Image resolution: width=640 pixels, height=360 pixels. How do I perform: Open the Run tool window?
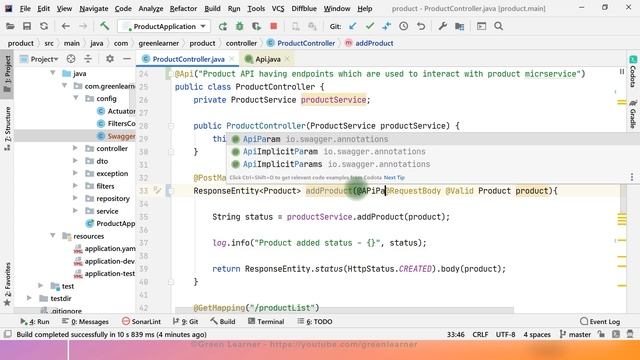tap(35, 322)
